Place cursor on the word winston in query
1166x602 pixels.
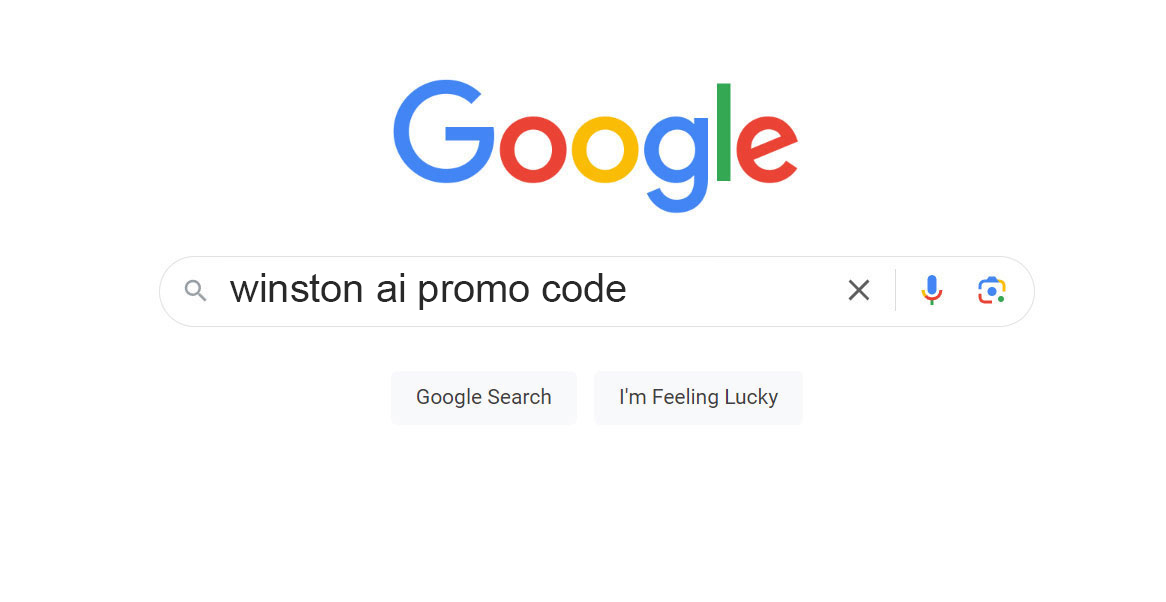296,288
